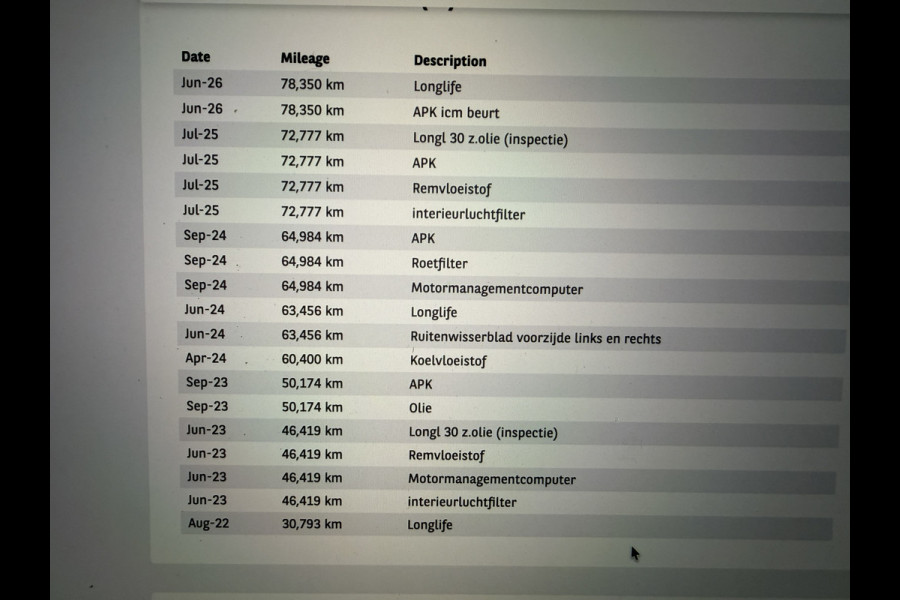Click the Aug-22 date cell

coord(208,524)
